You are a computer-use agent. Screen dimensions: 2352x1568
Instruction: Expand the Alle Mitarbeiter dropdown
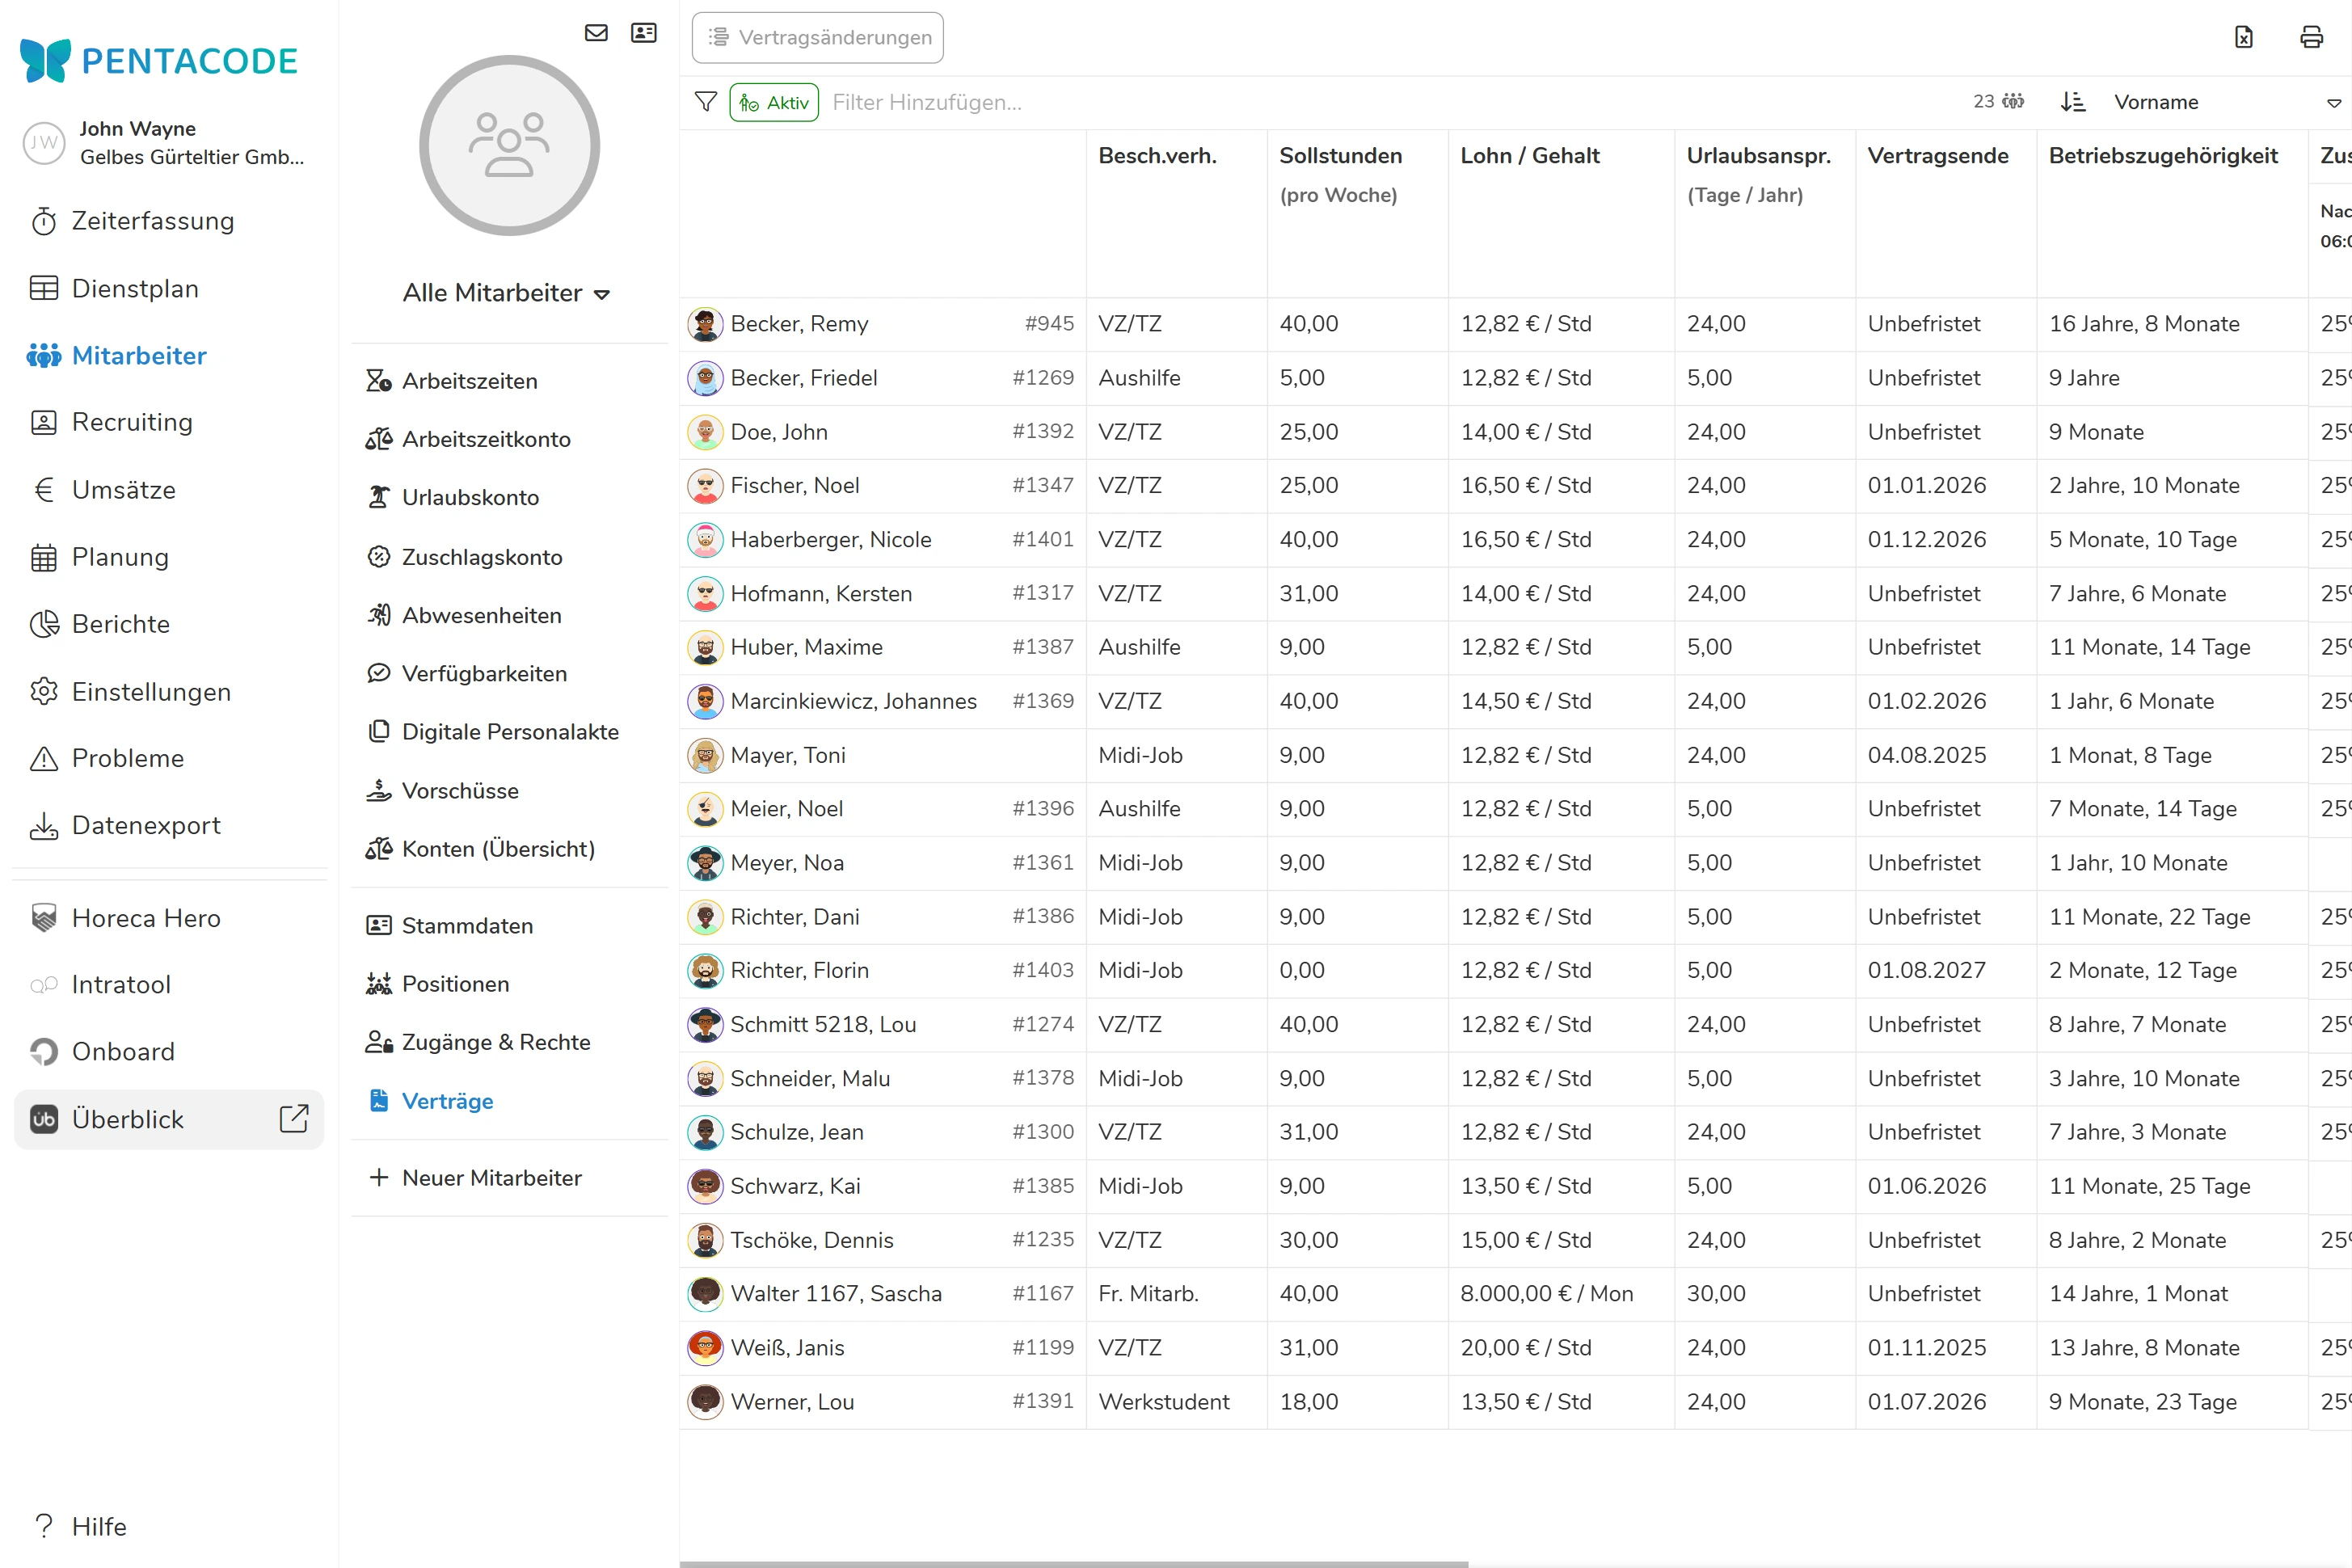[506, 293]
